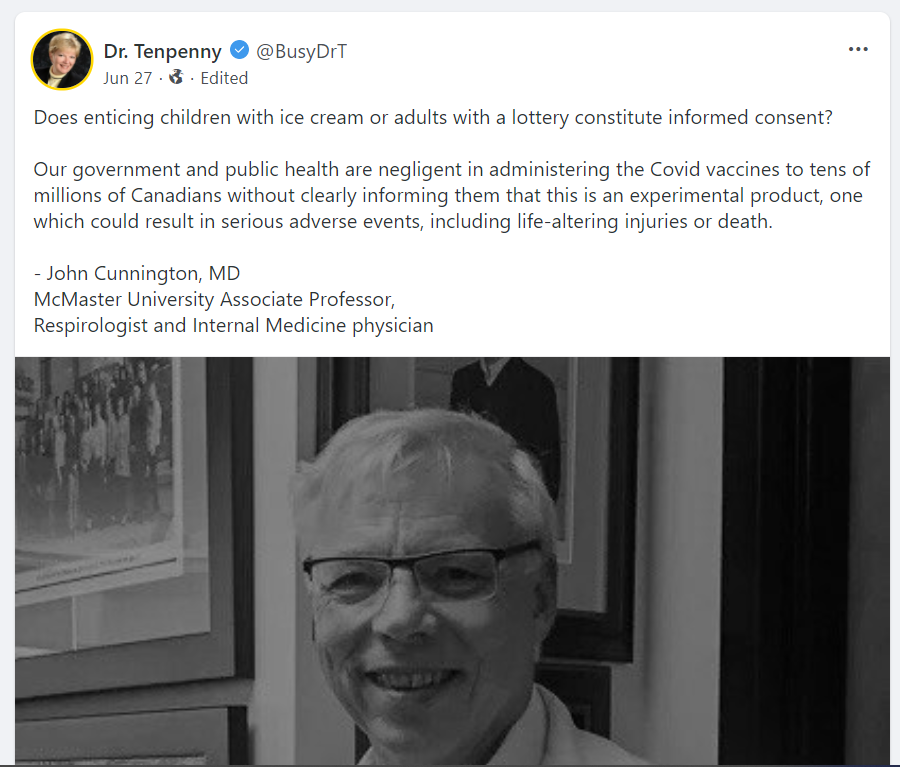Click the paragraph about Covid vaccines
Image resolution: width=900 pixels, height=767 pixels.
point(452,195)
